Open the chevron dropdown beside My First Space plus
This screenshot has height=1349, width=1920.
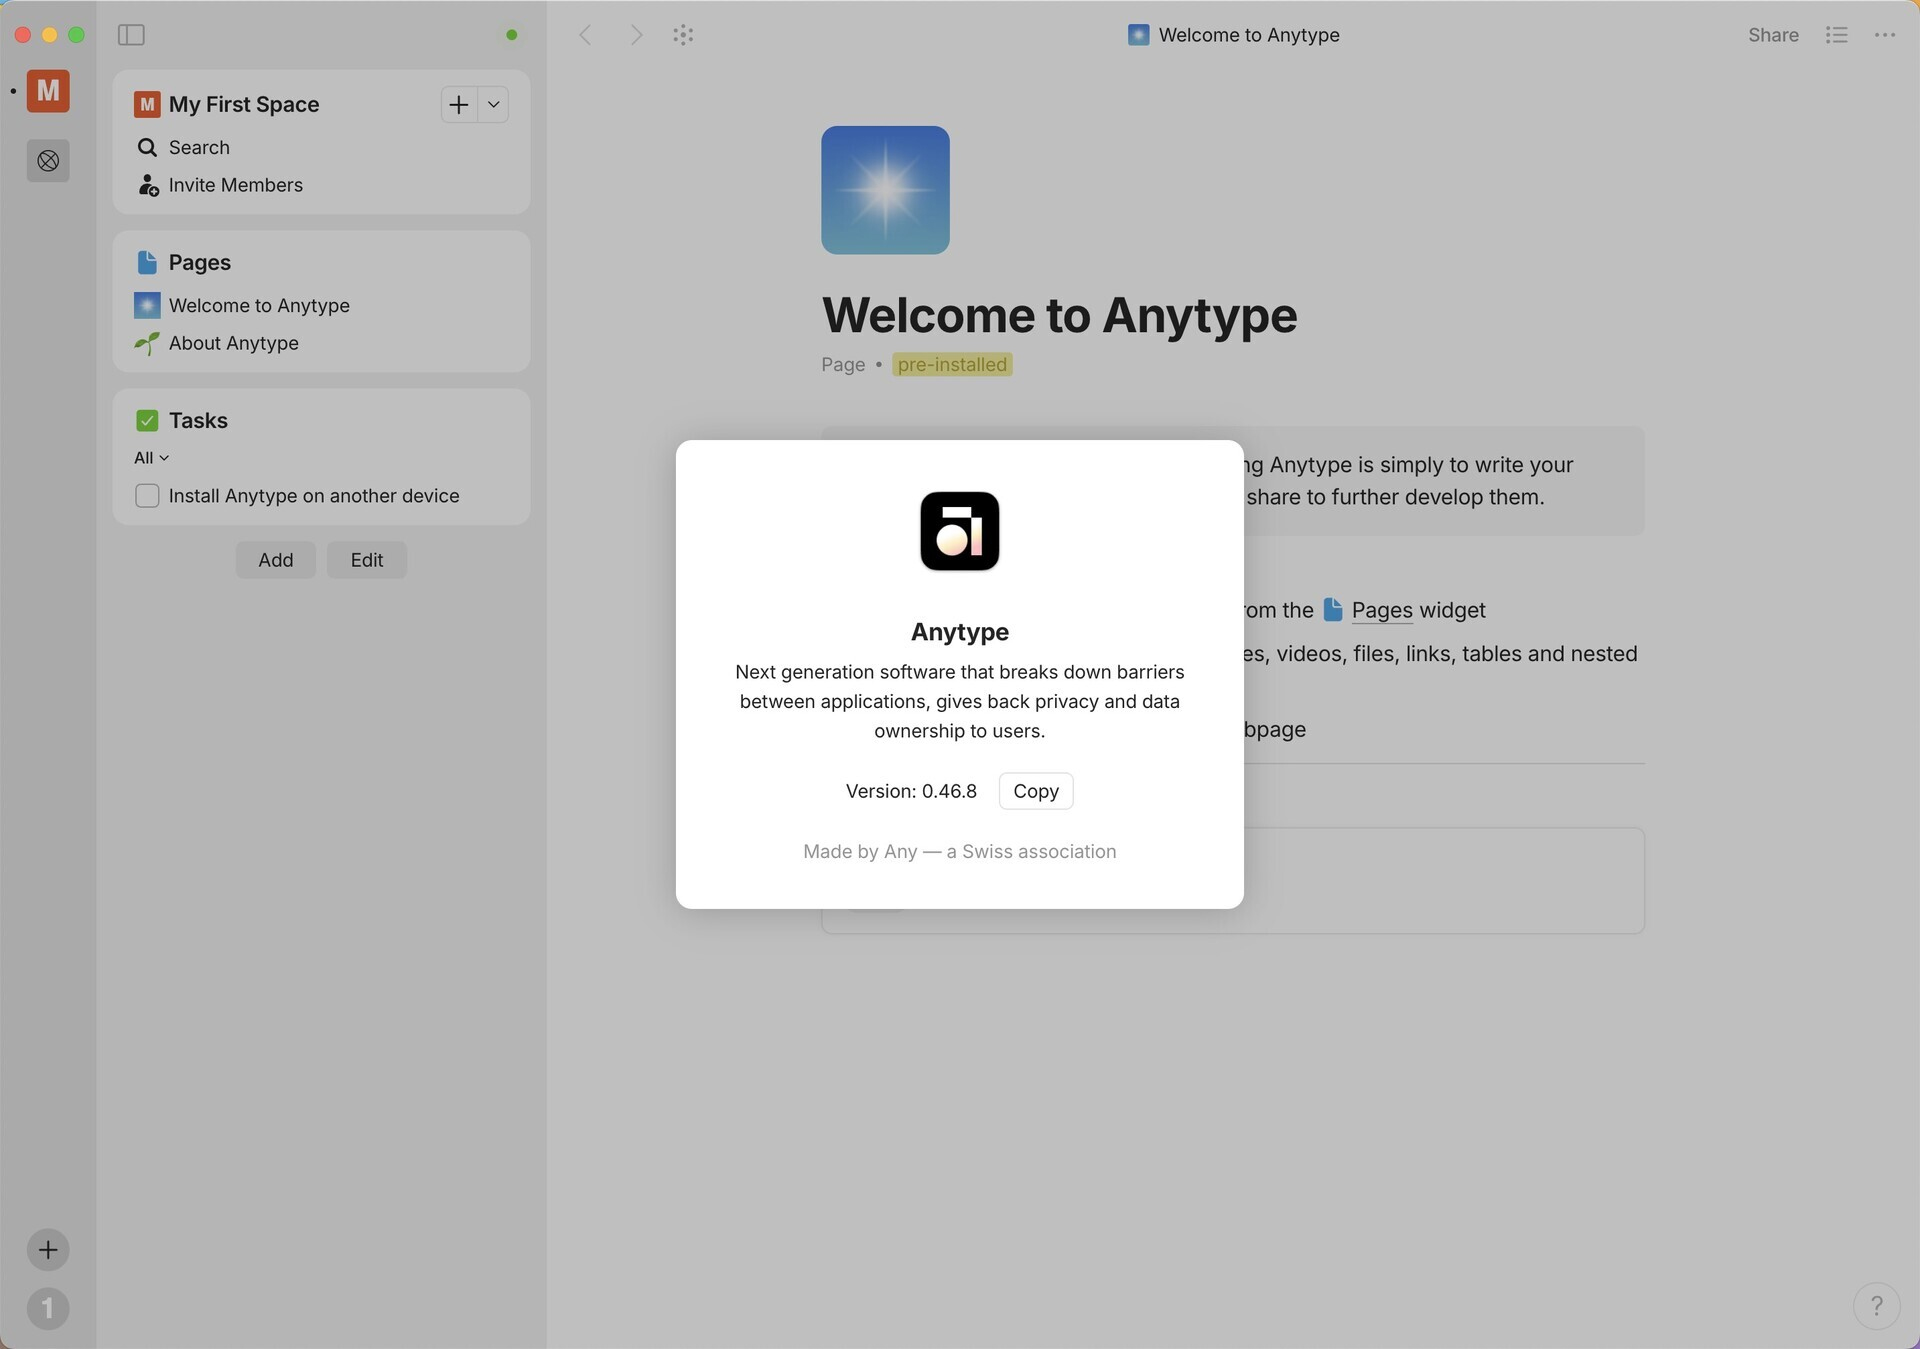(x=492, y=104)
